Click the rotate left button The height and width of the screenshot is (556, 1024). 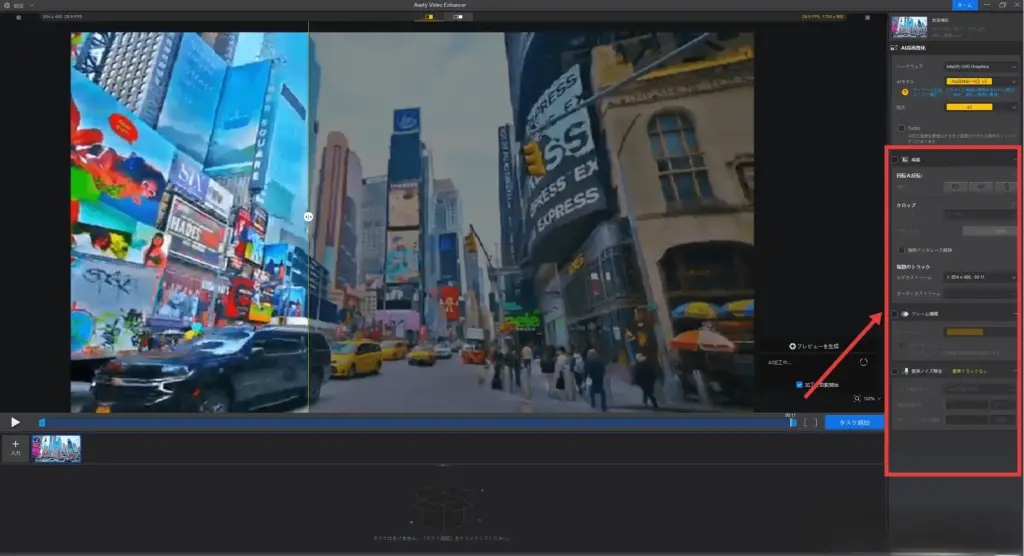[955, 187]
